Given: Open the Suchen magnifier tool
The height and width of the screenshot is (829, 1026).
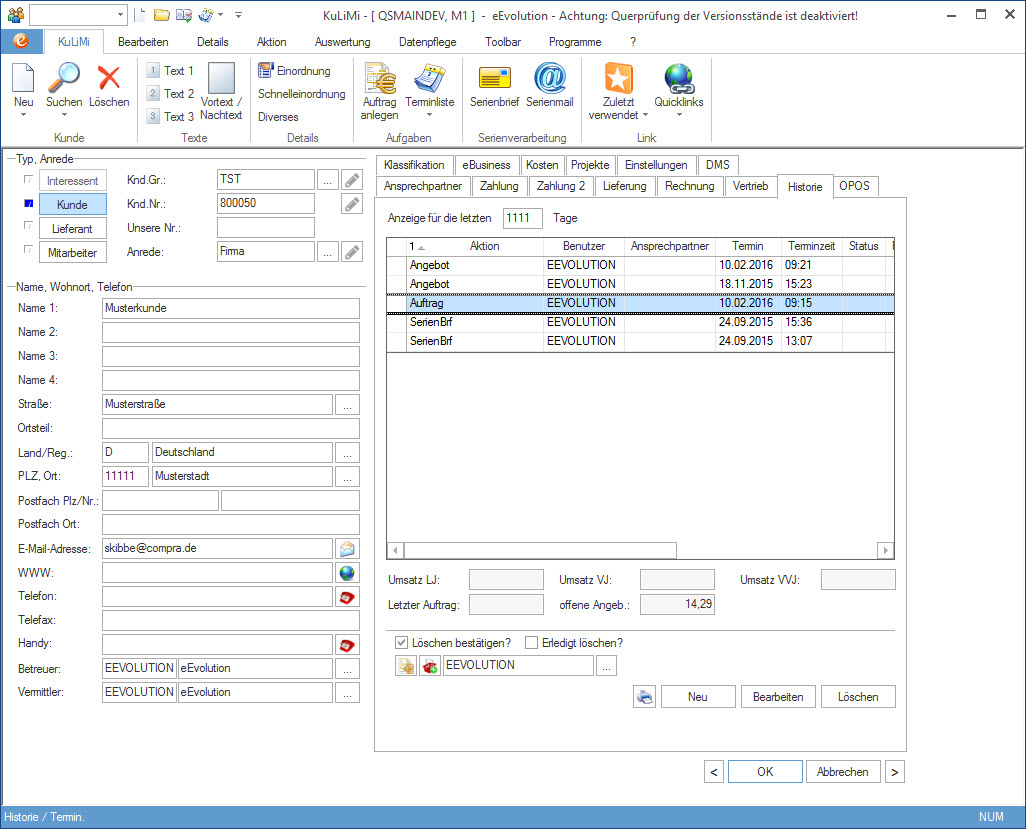Looking at the screenshot, I should (x=64, y=78).
